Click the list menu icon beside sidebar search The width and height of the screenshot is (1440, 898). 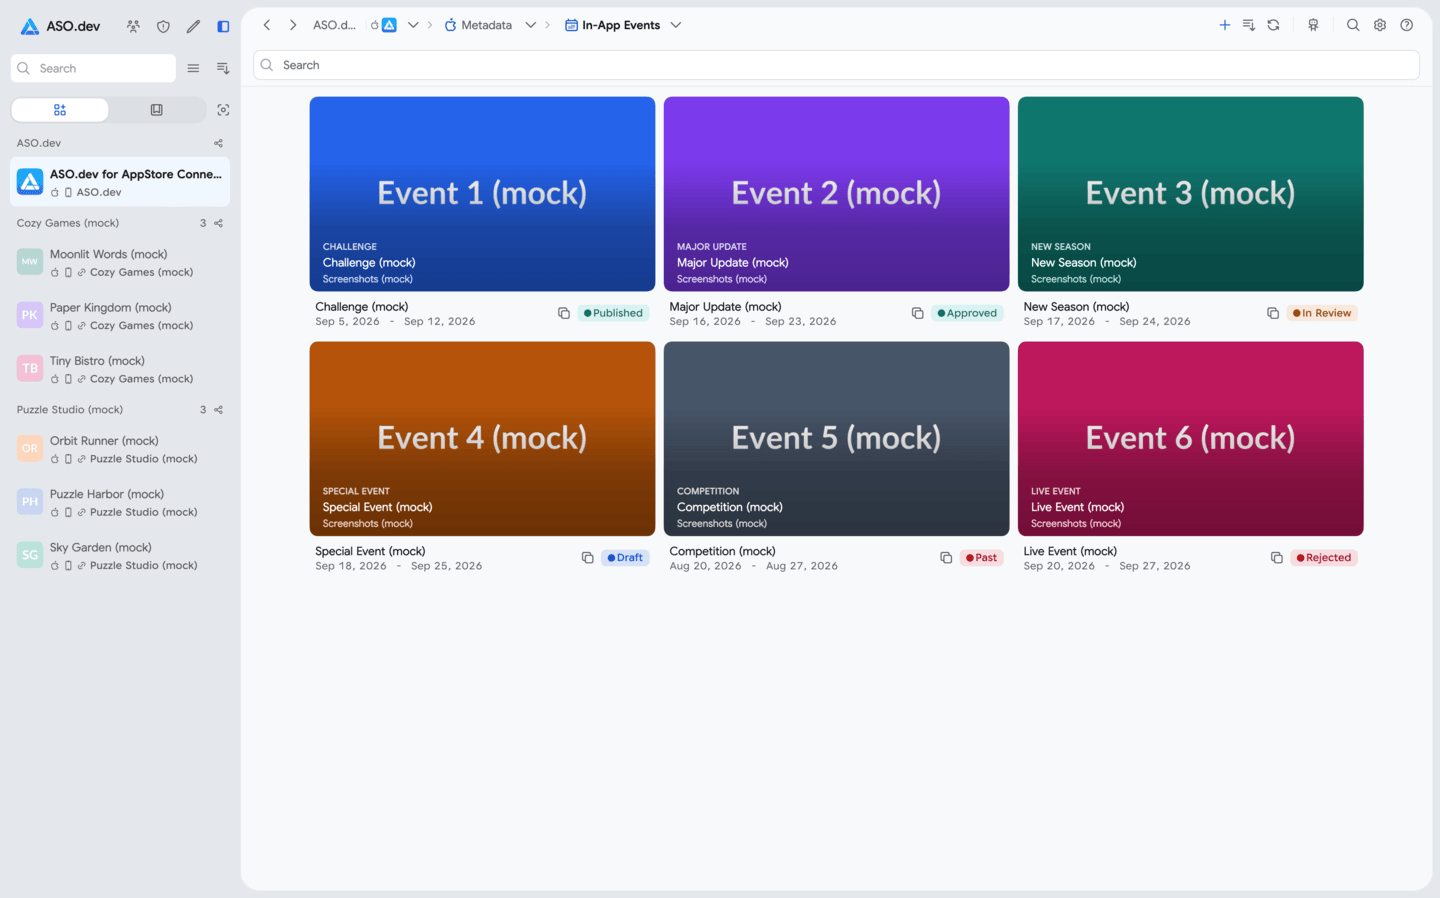193,68
